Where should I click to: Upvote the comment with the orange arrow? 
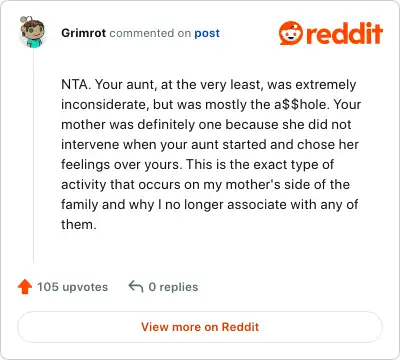point(25,287)
